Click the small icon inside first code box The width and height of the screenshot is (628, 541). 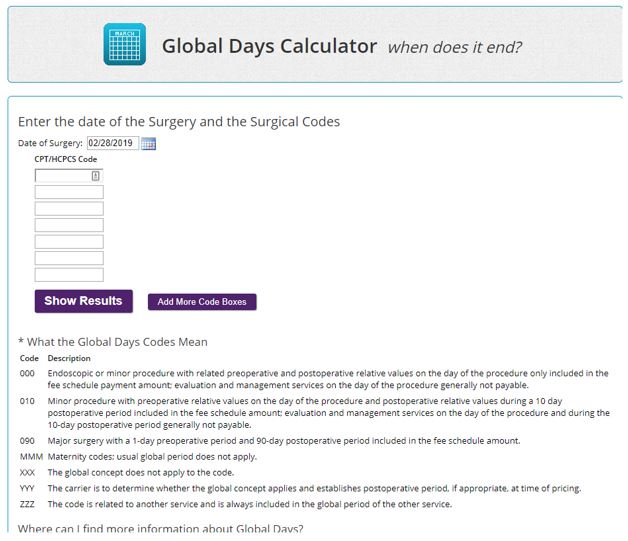point(96,176)
